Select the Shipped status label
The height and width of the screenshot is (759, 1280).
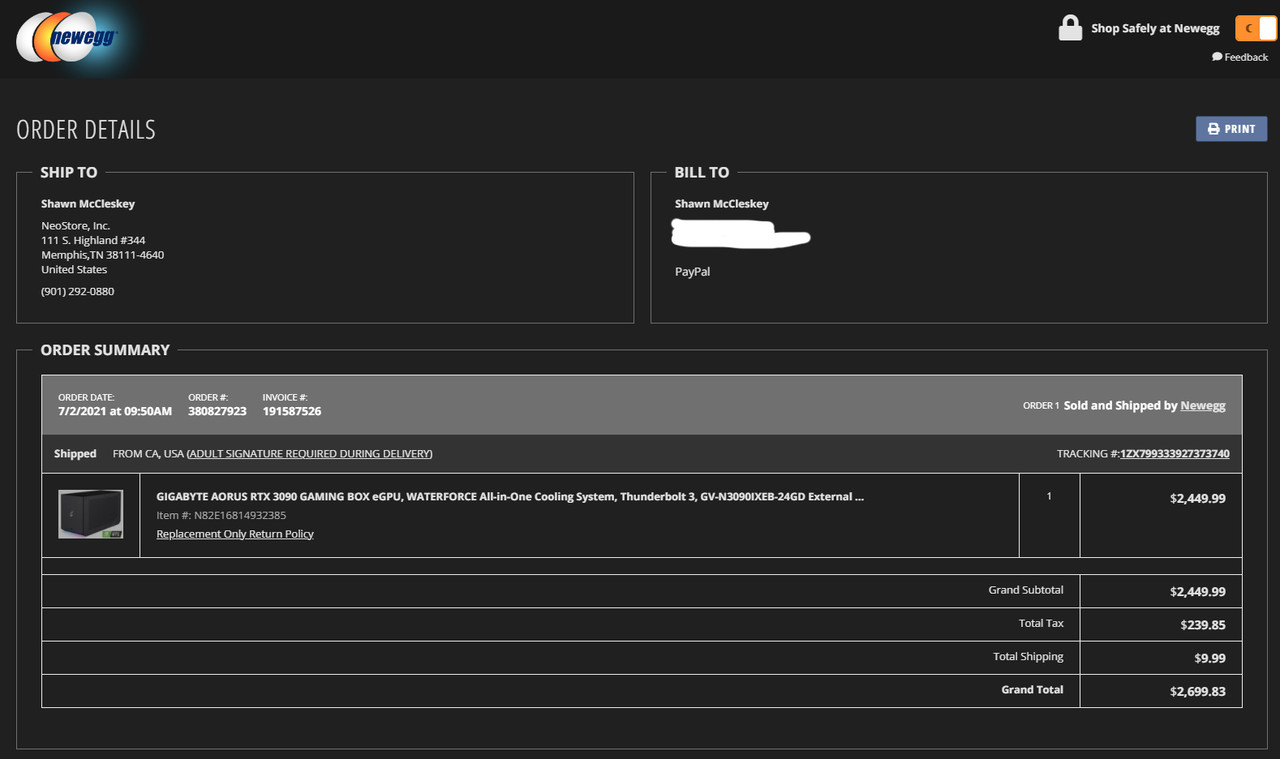75,454
